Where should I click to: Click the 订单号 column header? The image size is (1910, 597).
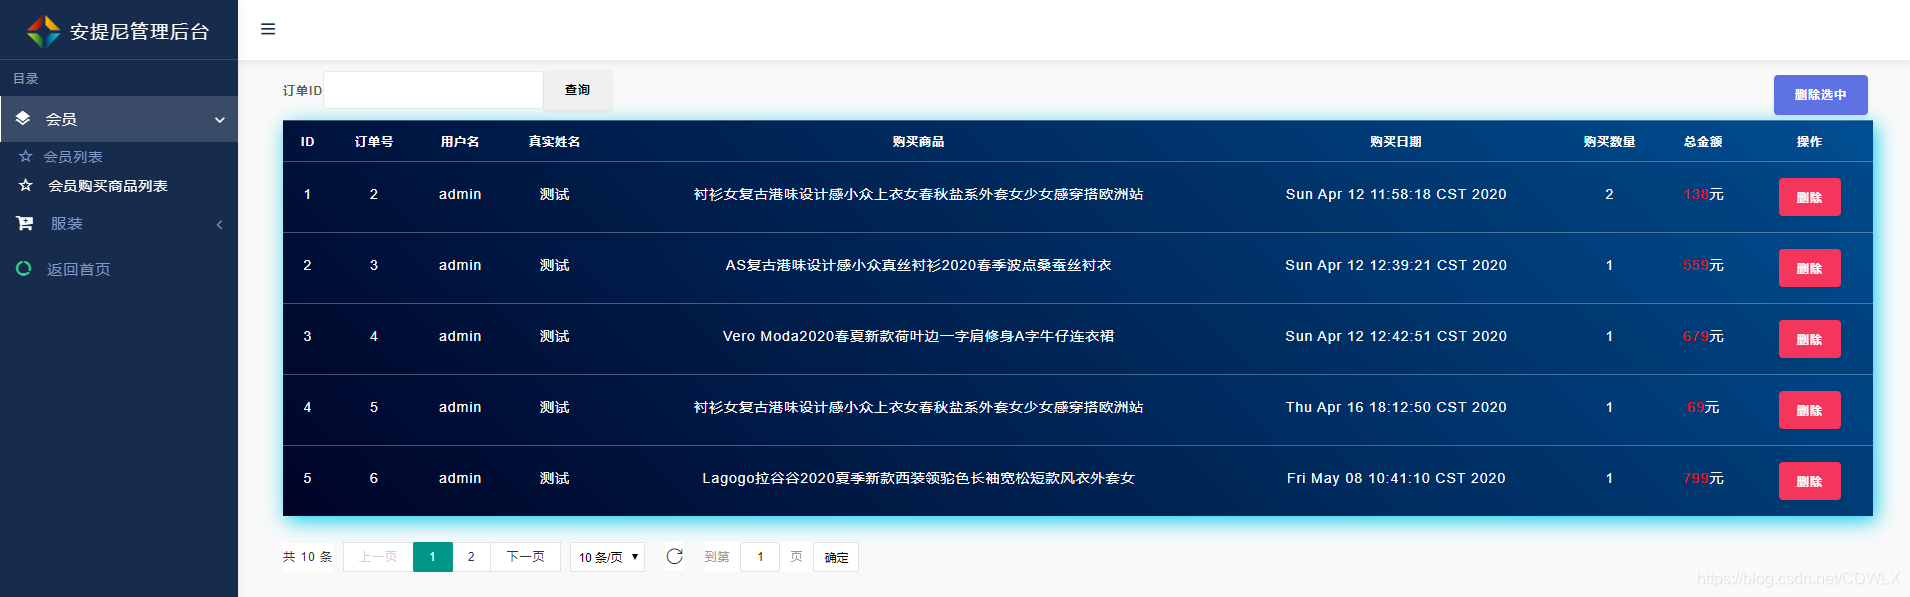click(x=374, y=142)
